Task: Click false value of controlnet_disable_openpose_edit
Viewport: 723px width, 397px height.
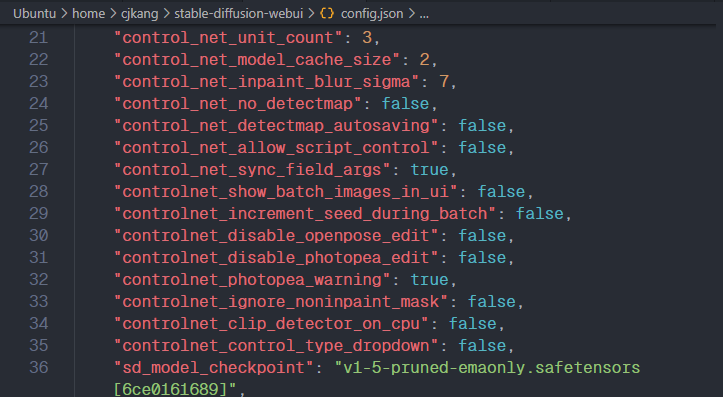Action: click(x=482, y=236)
